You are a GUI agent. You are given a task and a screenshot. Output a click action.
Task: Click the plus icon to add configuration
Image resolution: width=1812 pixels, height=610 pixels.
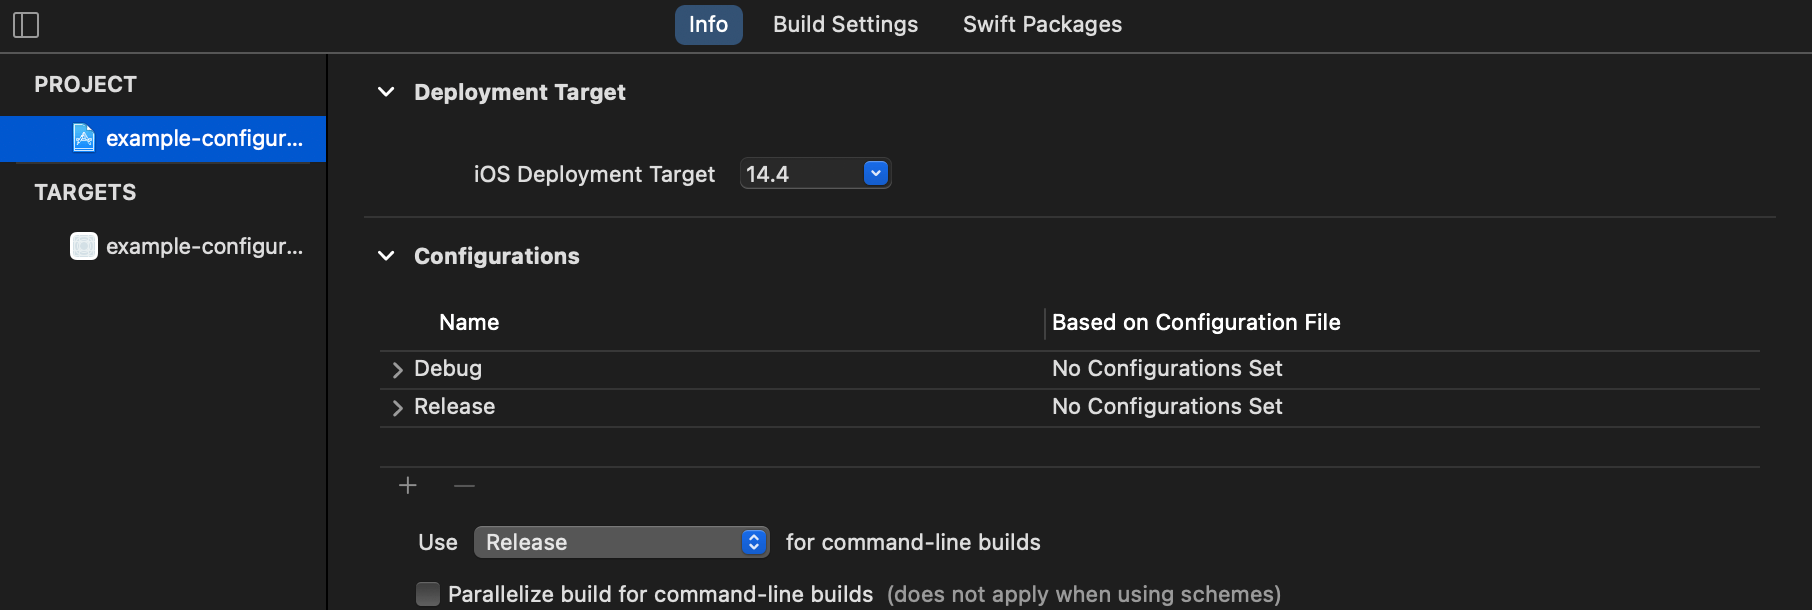[408, 486]
